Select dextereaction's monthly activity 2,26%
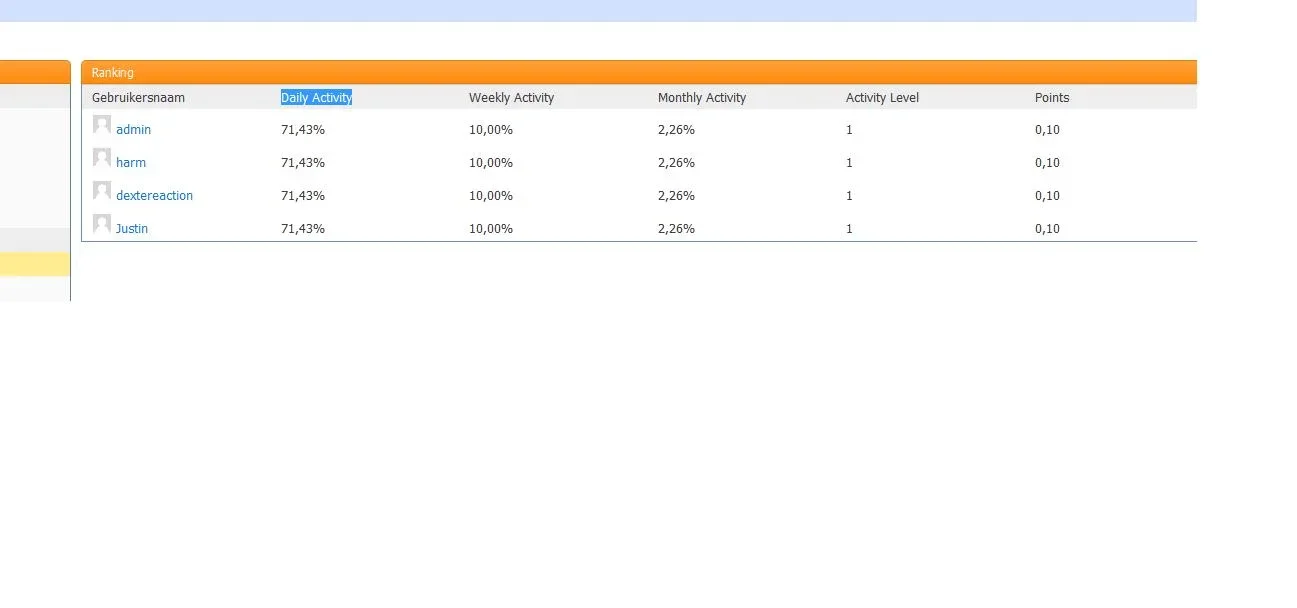Image resolution: width=1297 pixels, height=608 pixels. (x=676, y=196)
